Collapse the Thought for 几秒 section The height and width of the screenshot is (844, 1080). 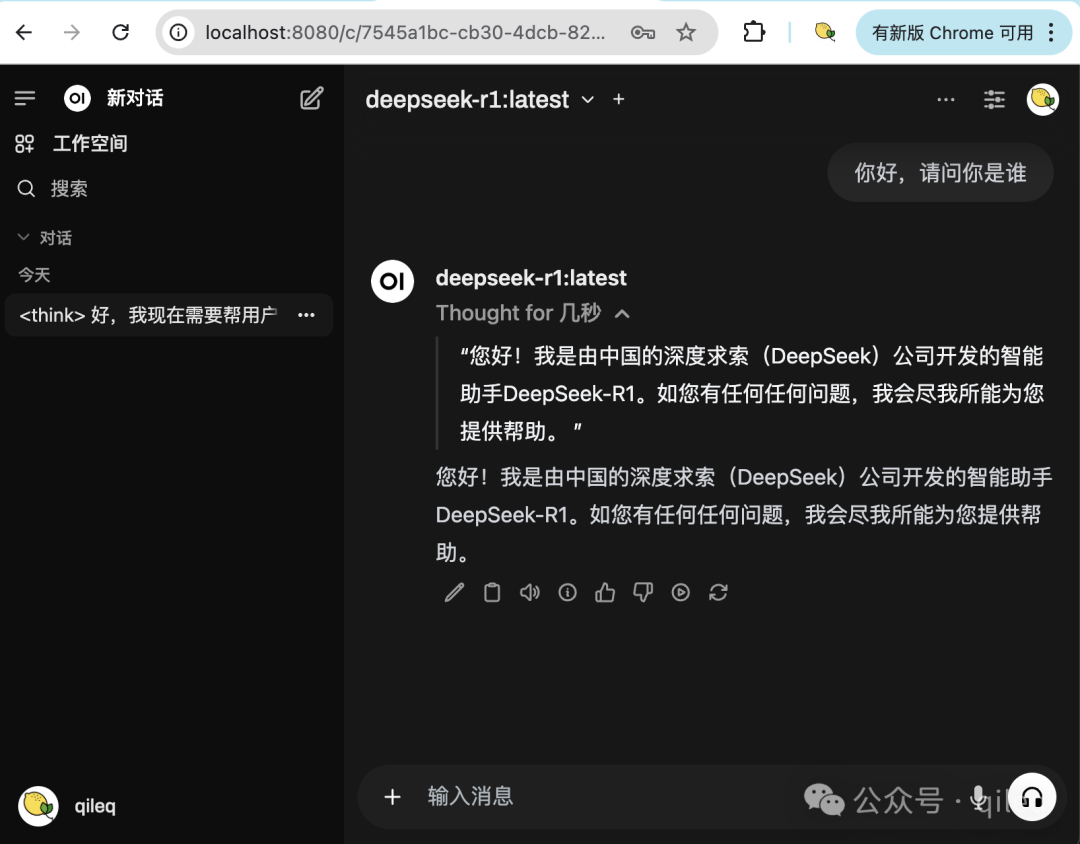pyautogui.click(x=533, y=313)
